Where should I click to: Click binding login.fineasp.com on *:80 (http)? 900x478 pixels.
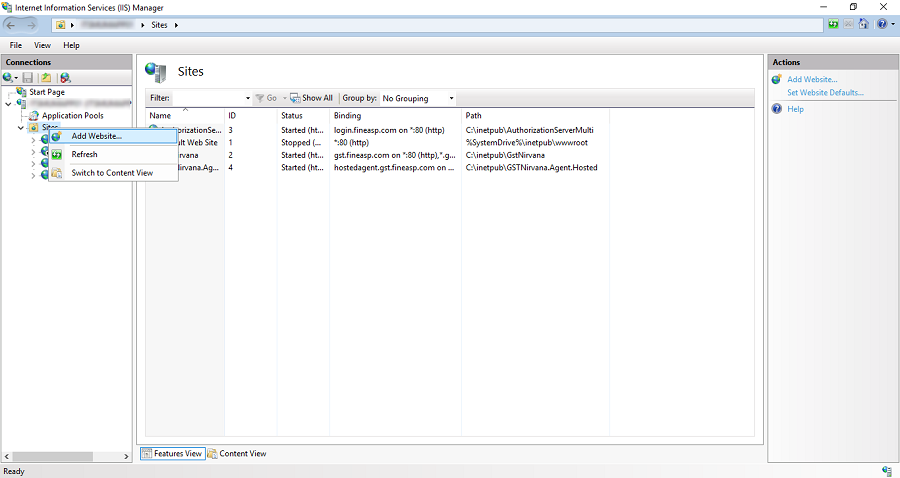coord(389,130)
